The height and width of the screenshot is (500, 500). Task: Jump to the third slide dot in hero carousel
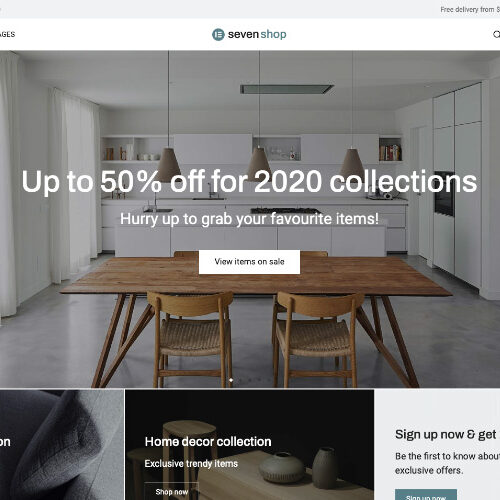(x=250, y=380)
